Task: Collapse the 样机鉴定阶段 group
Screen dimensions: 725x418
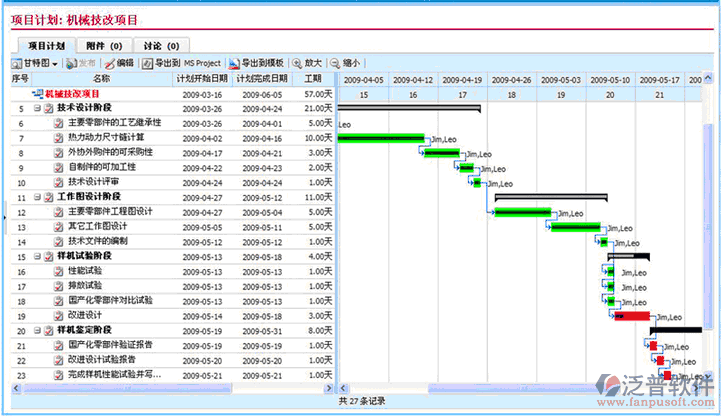Action: 37,330
